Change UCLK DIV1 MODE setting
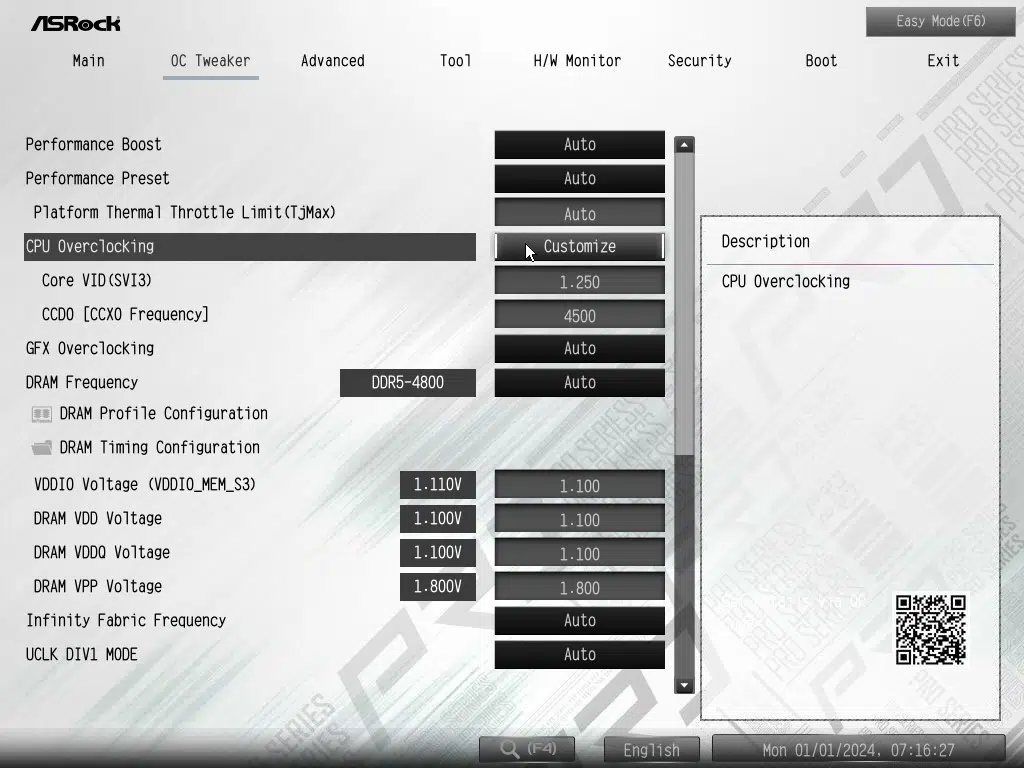 point(579,655)
